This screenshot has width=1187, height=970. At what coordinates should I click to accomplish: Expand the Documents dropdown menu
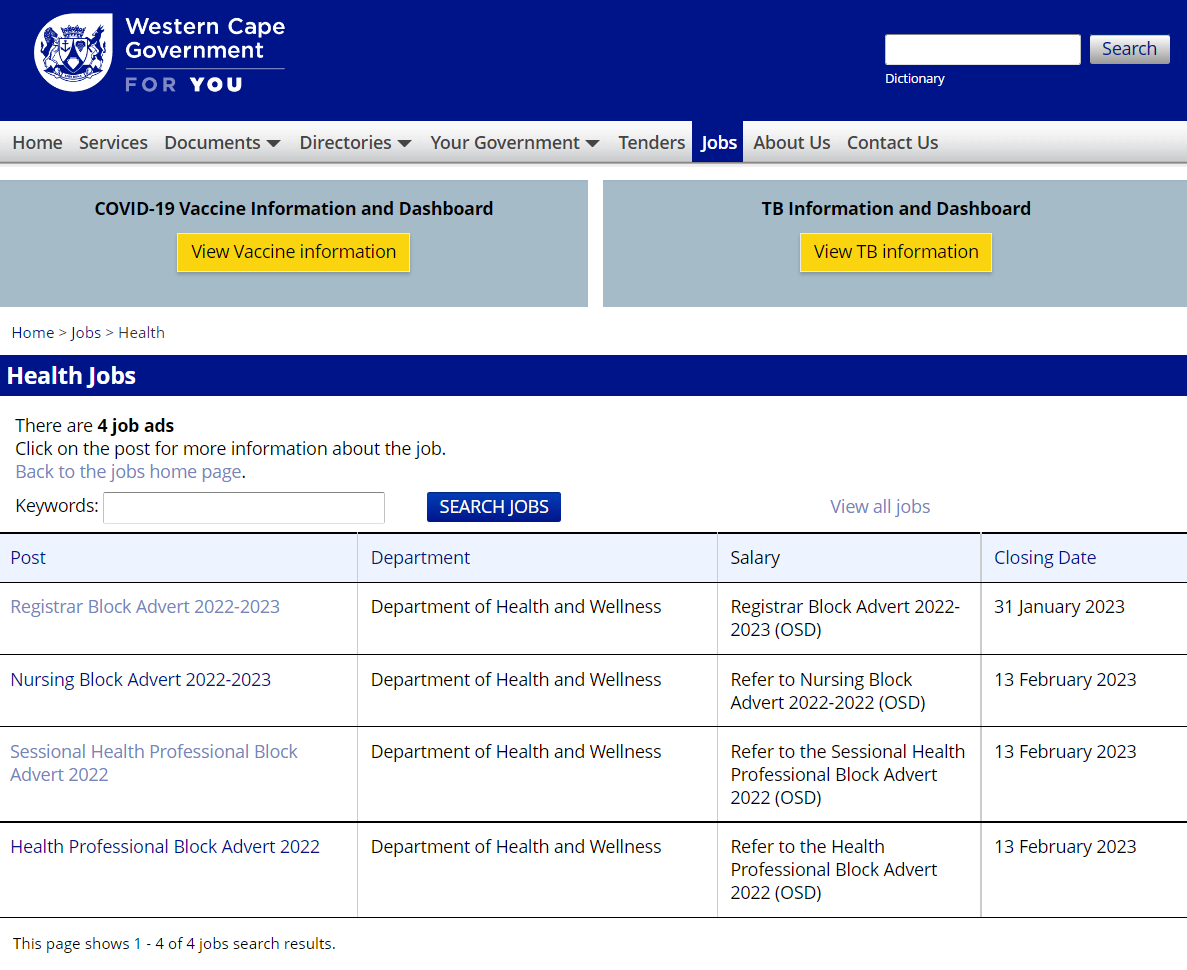222,143
